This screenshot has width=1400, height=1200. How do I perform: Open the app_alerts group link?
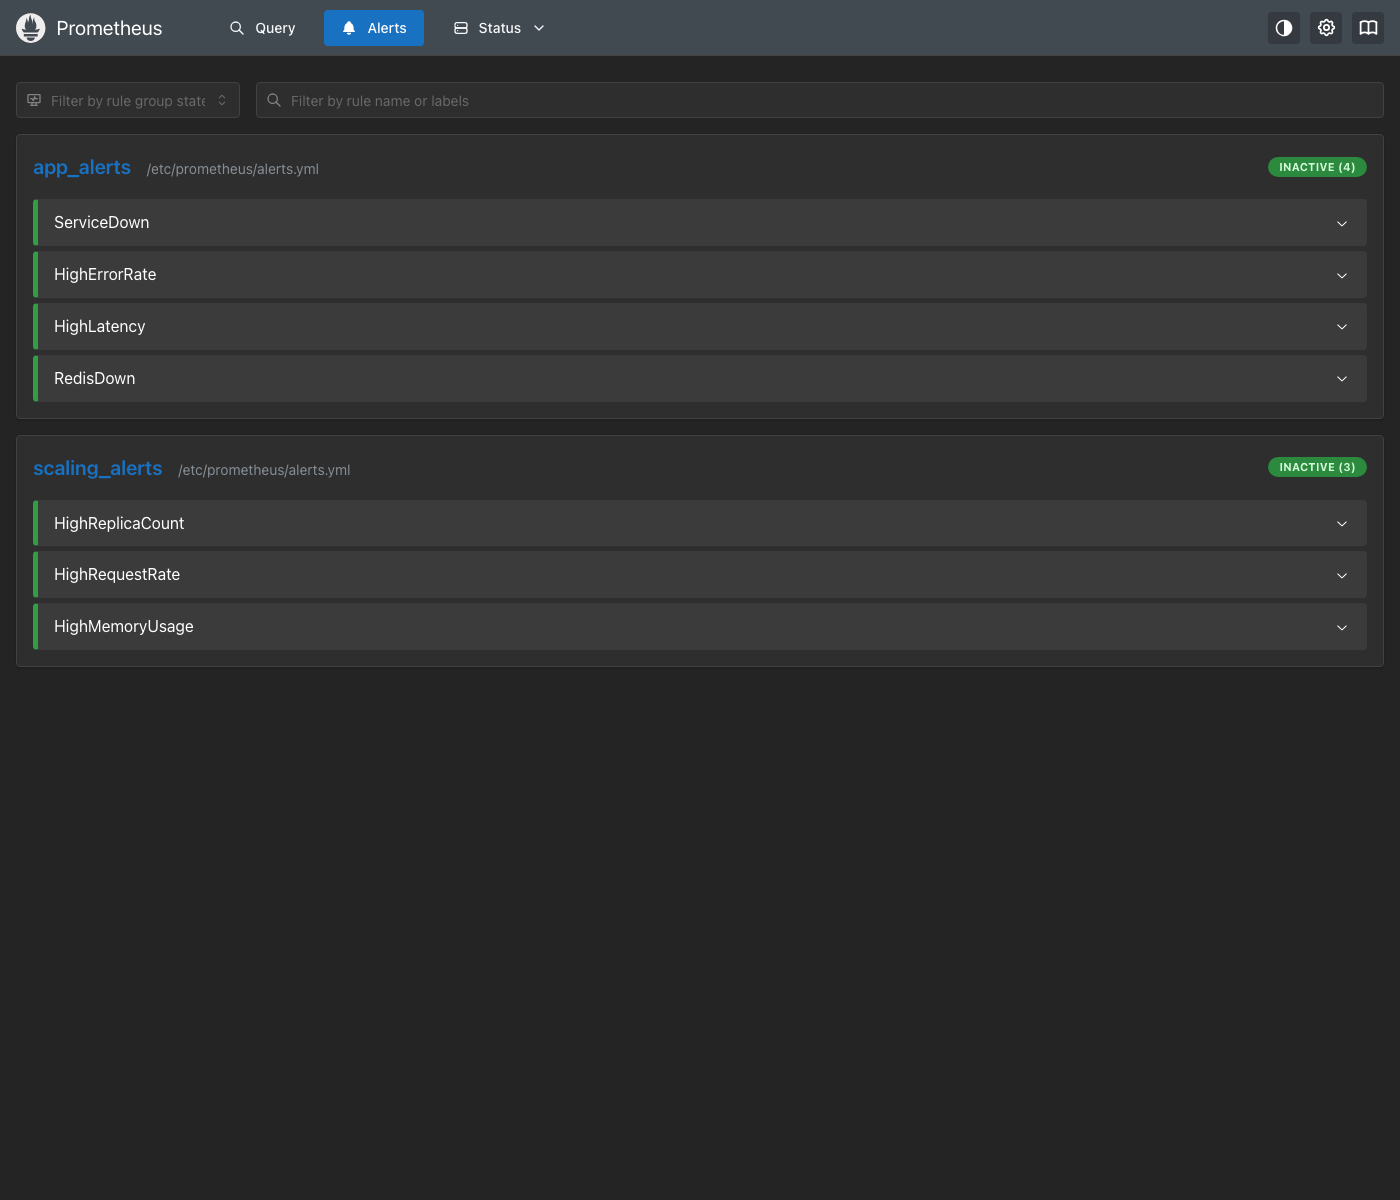(x=82, y=167)
